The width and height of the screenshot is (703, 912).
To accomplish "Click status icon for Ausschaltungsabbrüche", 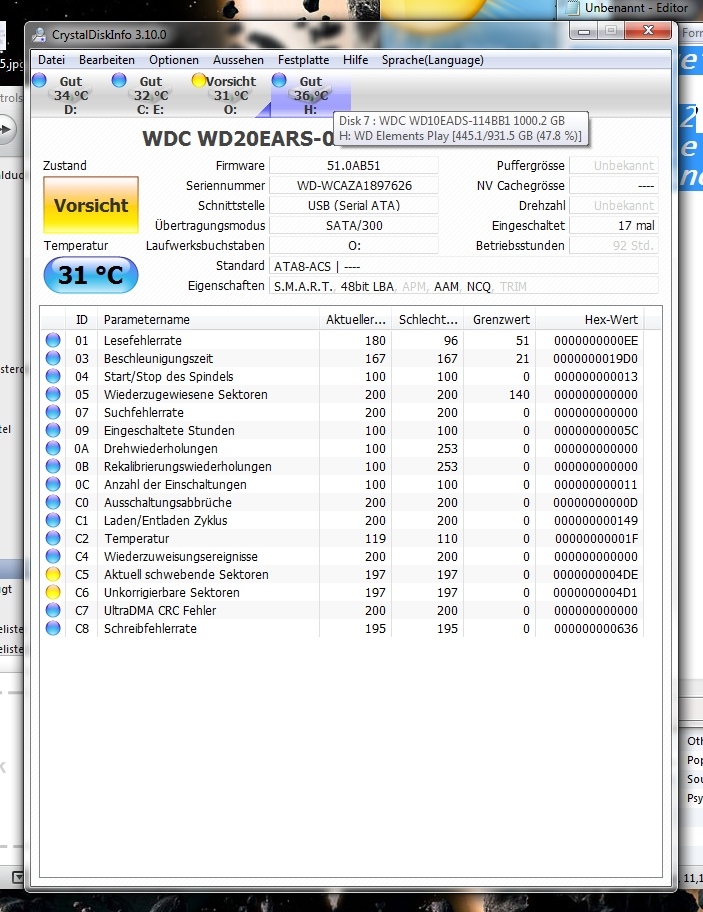I will [x=53, y=503].
